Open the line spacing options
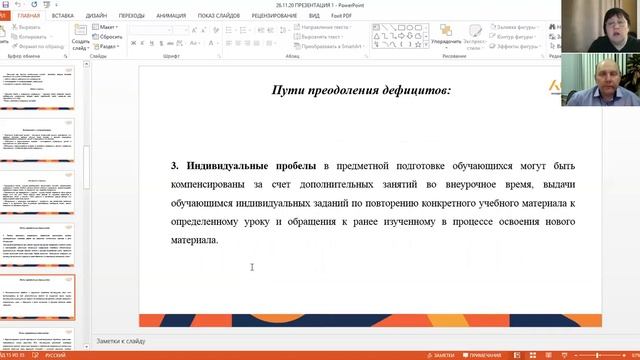Image resolution: width=640 pixels, height=360 pixels. (283, 30)
